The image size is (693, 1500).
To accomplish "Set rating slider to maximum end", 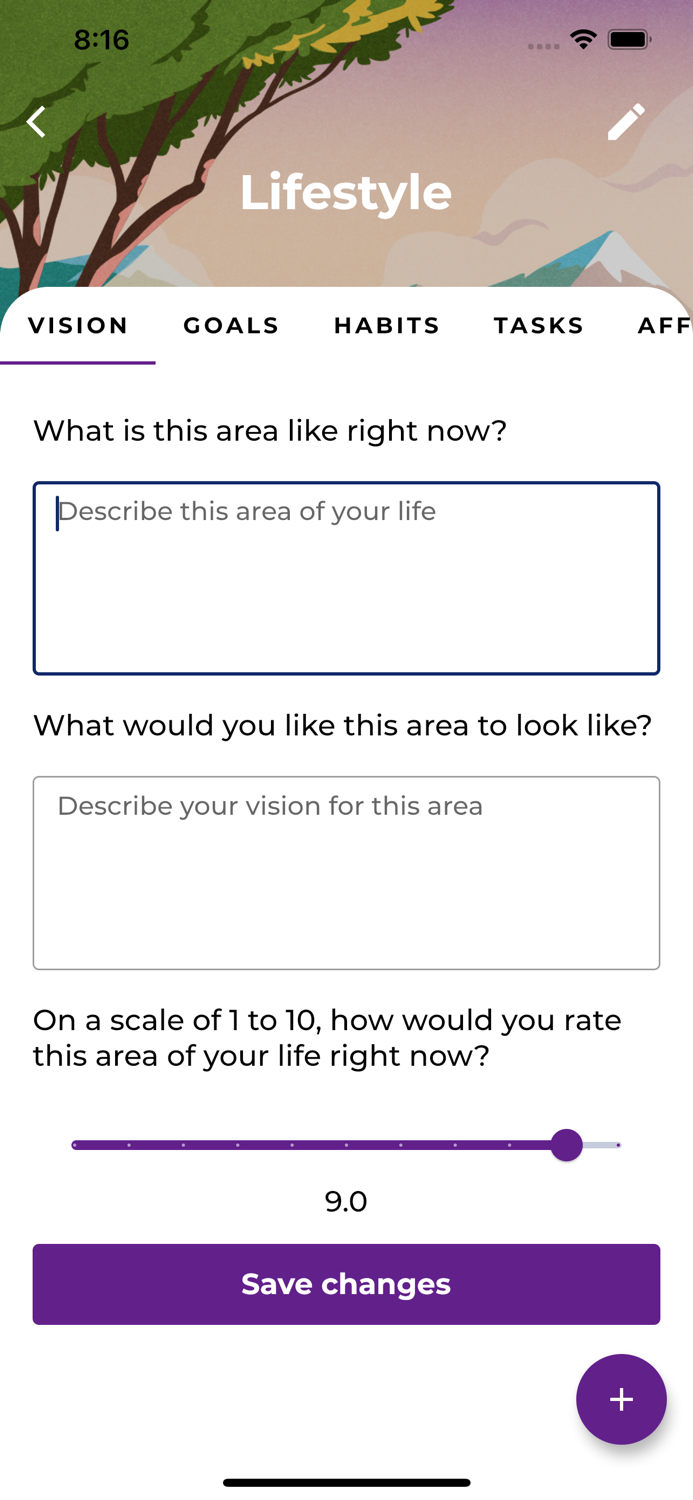I will click(619, 1145).
